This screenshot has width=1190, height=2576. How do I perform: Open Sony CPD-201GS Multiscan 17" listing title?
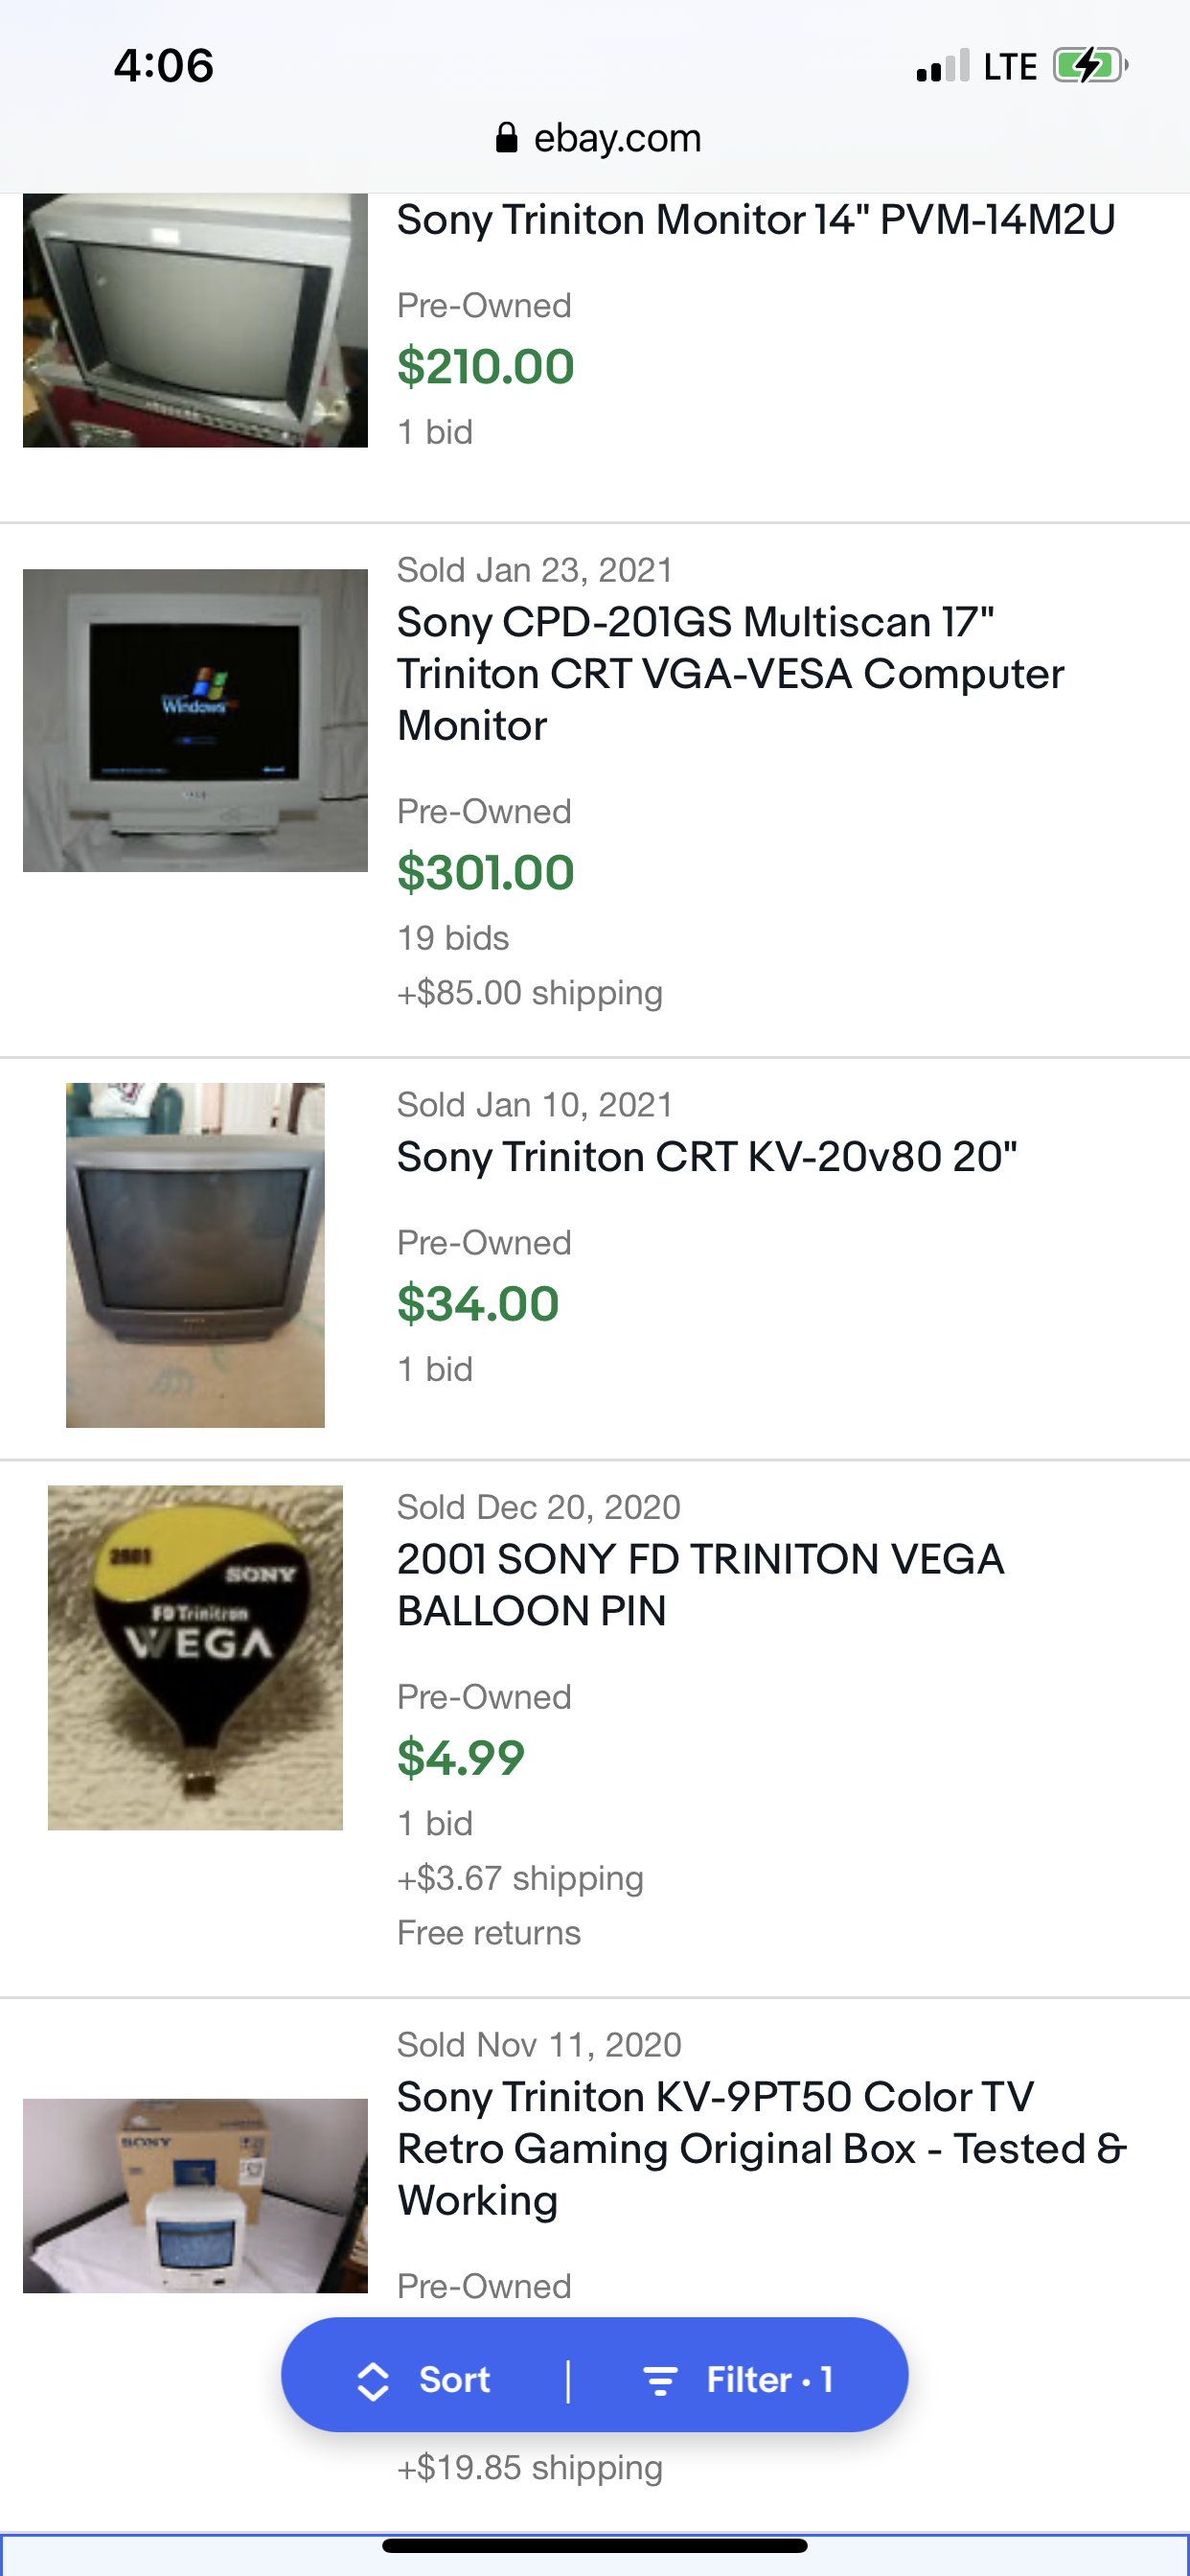click(730, 673)
